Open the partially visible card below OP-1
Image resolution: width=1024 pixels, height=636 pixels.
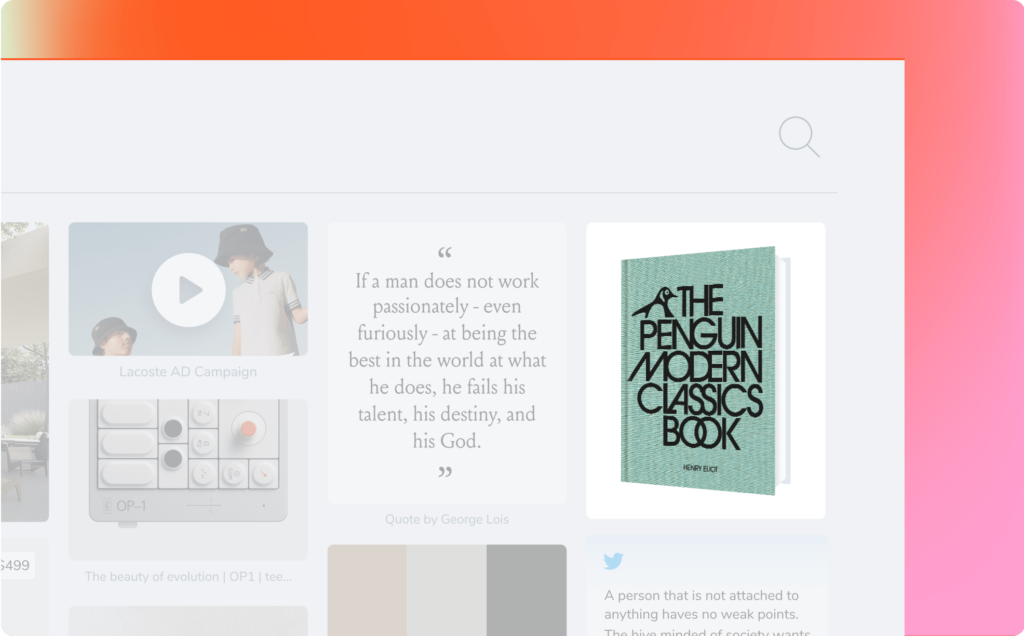tap(188, 621)
